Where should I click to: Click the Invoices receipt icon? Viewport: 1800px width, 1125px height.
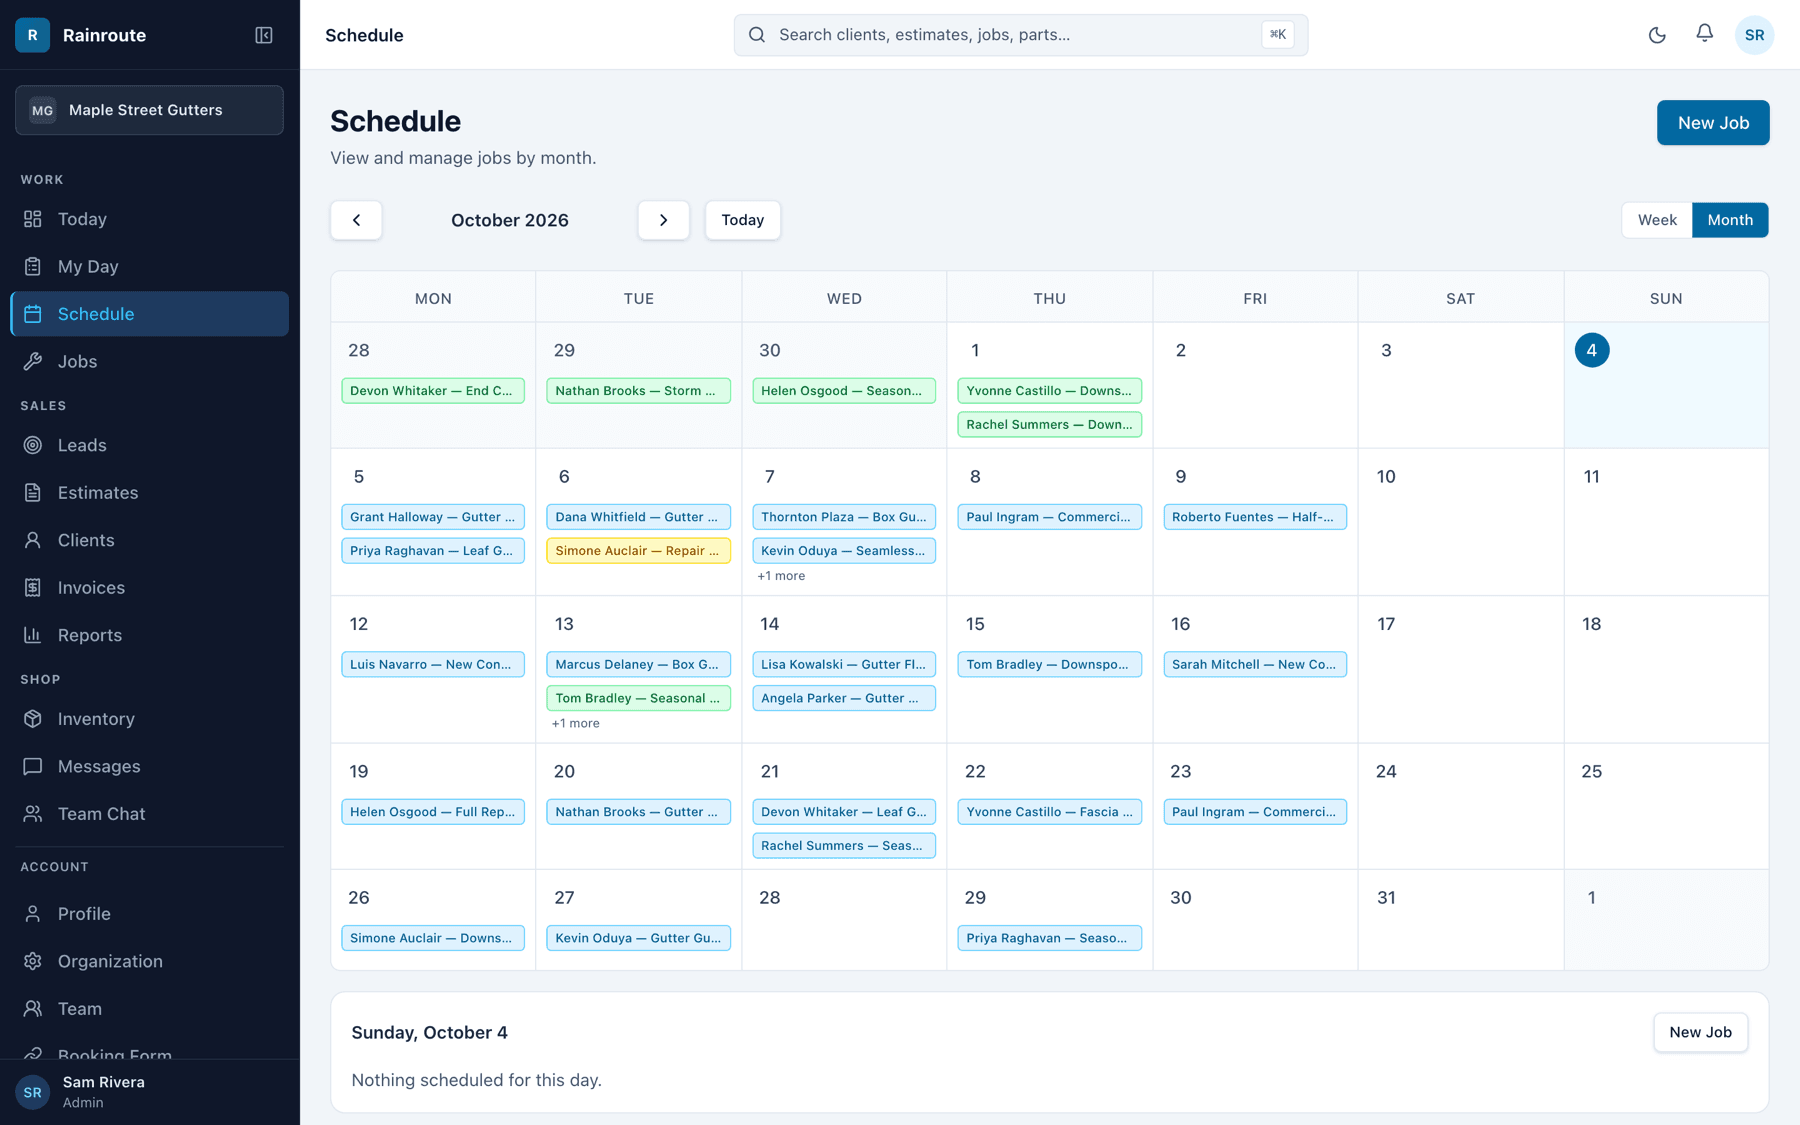click(33, 588)
